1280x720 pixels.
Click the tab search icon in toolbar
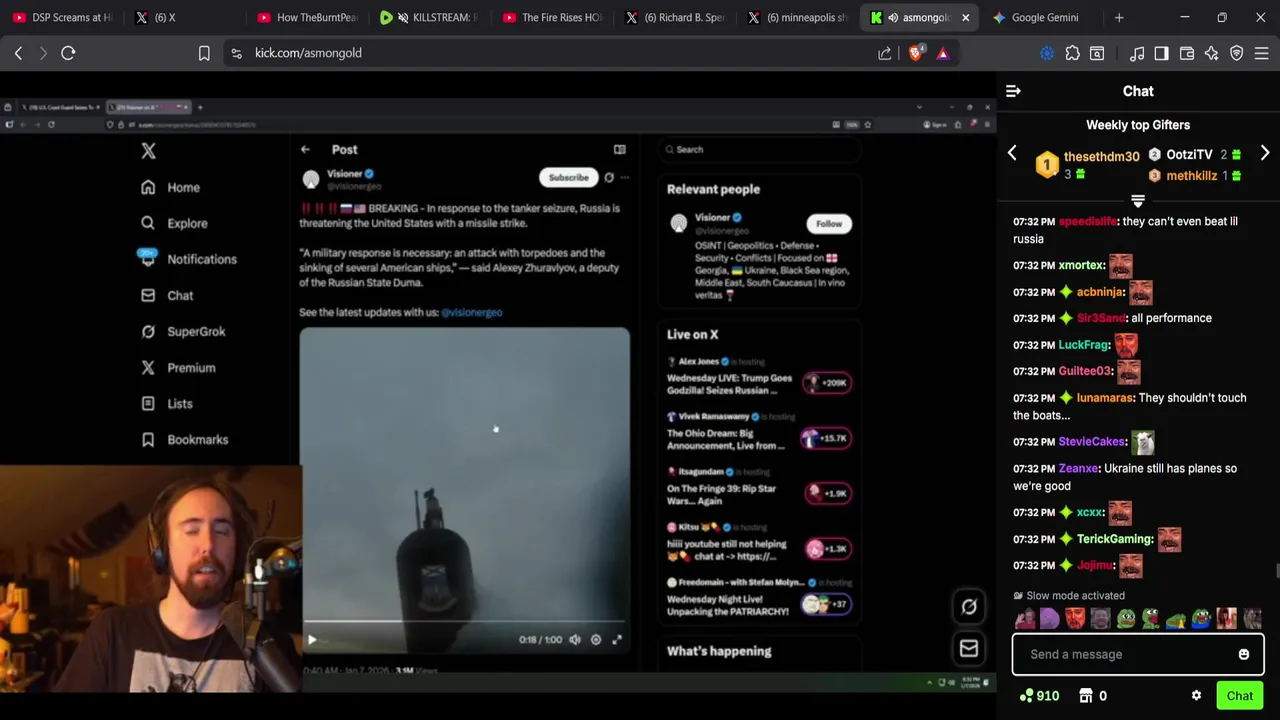[1097, 53]
